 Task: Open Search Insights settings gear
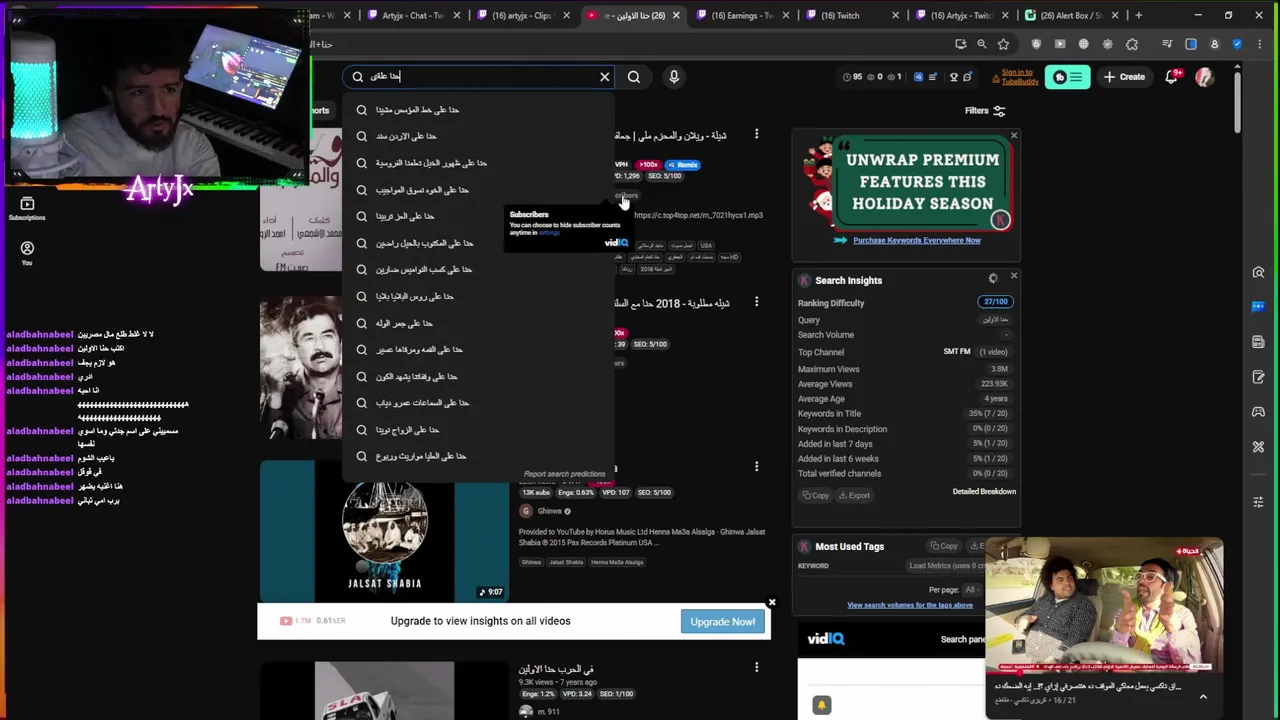993,279
